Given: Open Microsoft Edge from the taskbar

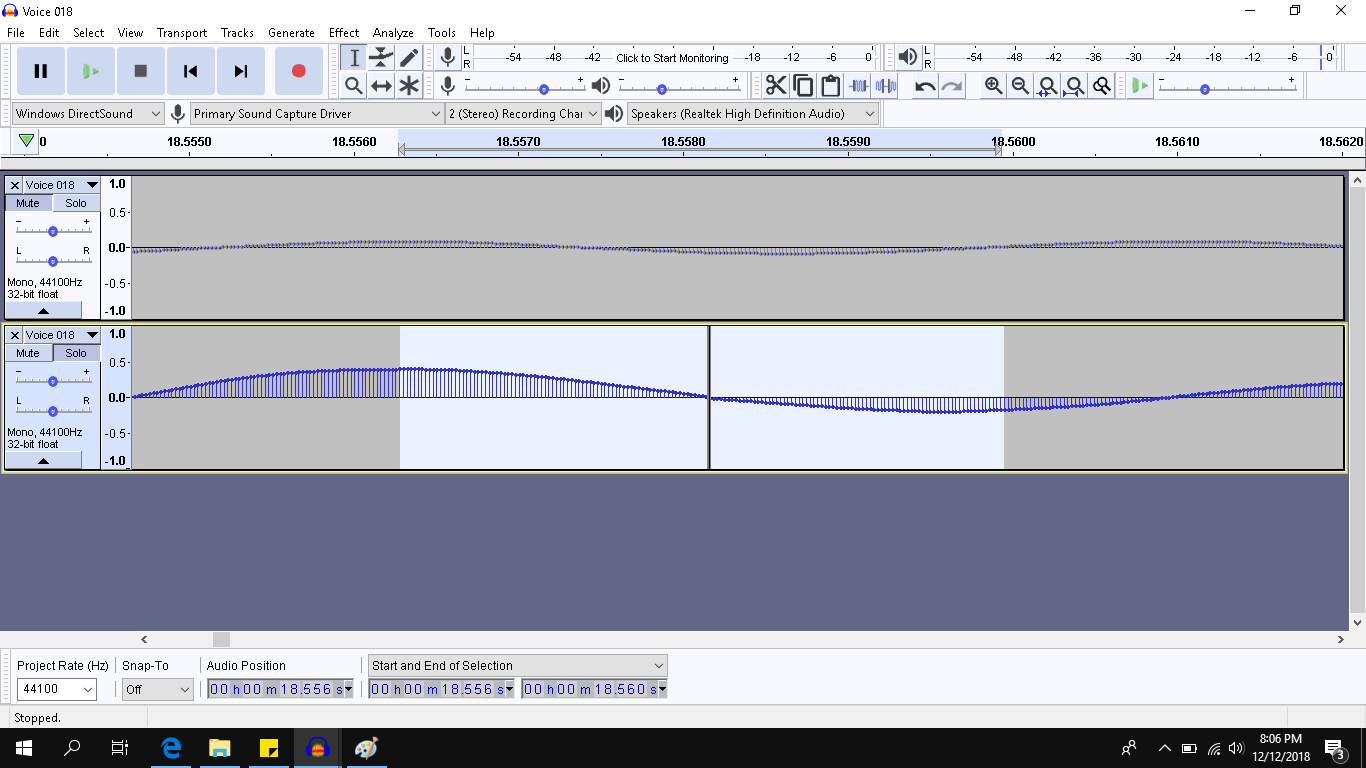Looking at the screenshot, I should [171, 748].
